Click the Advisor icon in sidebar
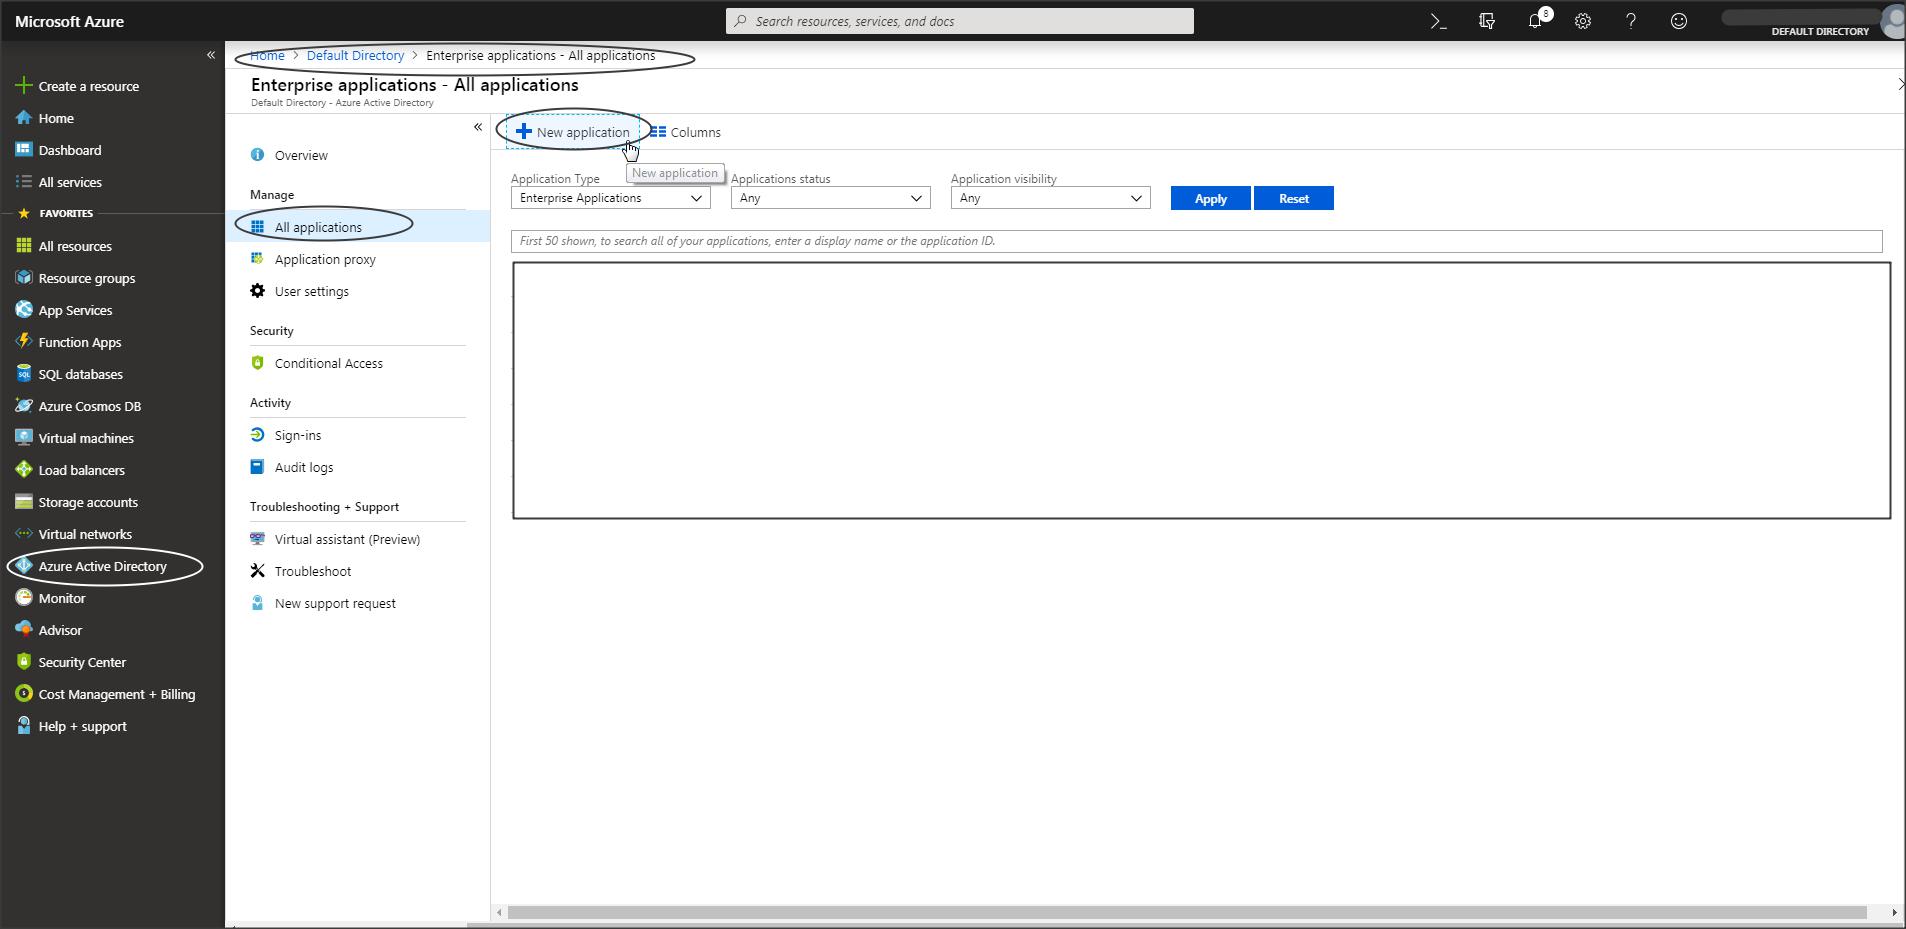 point(24,630)
